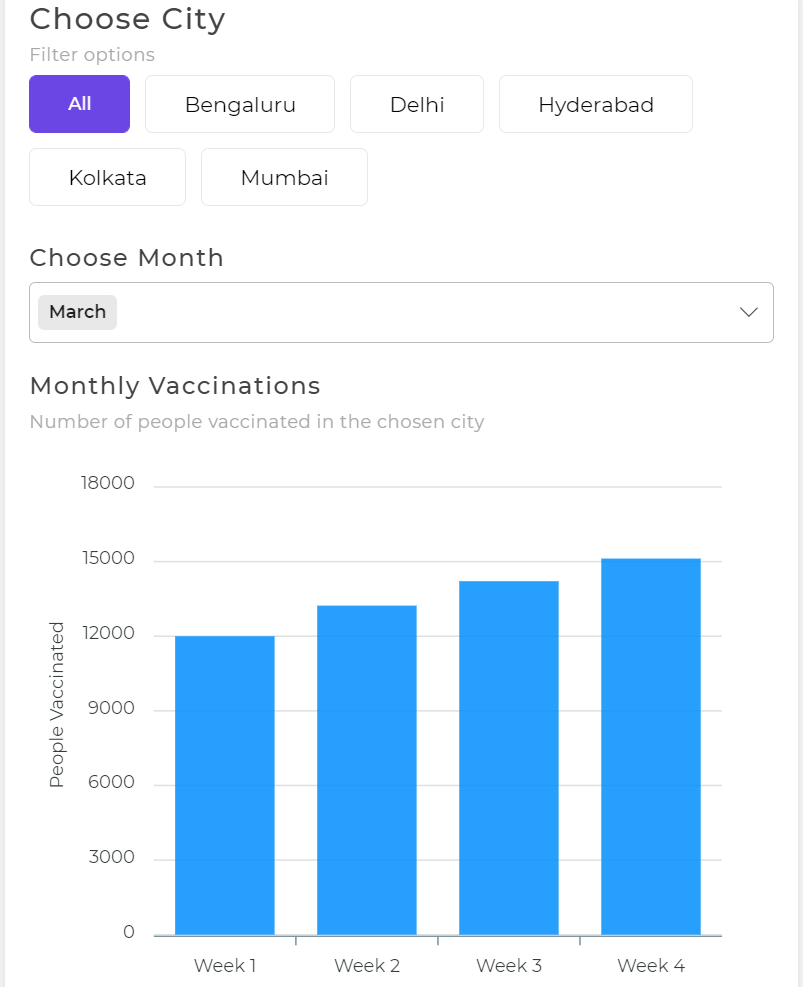The image size is (803, 987).
Task: Select the Week 3 bar
Action: [x=509, y=758]
